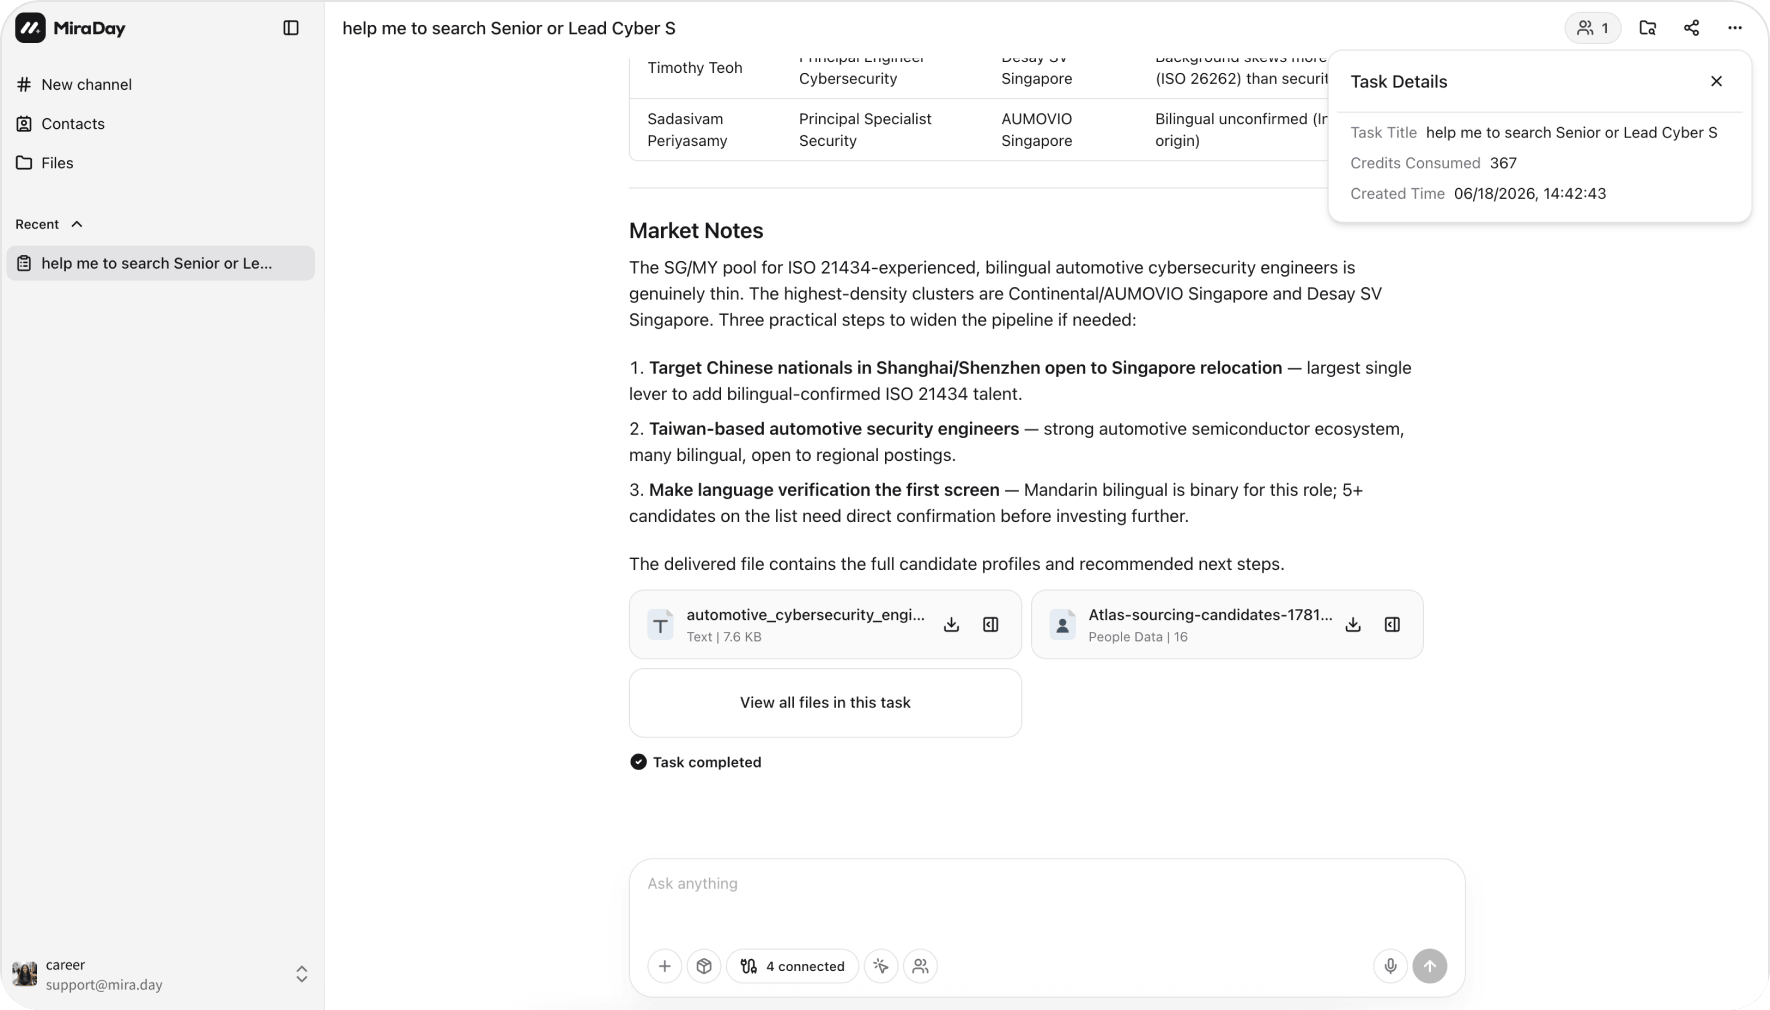
Task: Click the sparkle cursor icon in composer
Action: click(881, 966)
